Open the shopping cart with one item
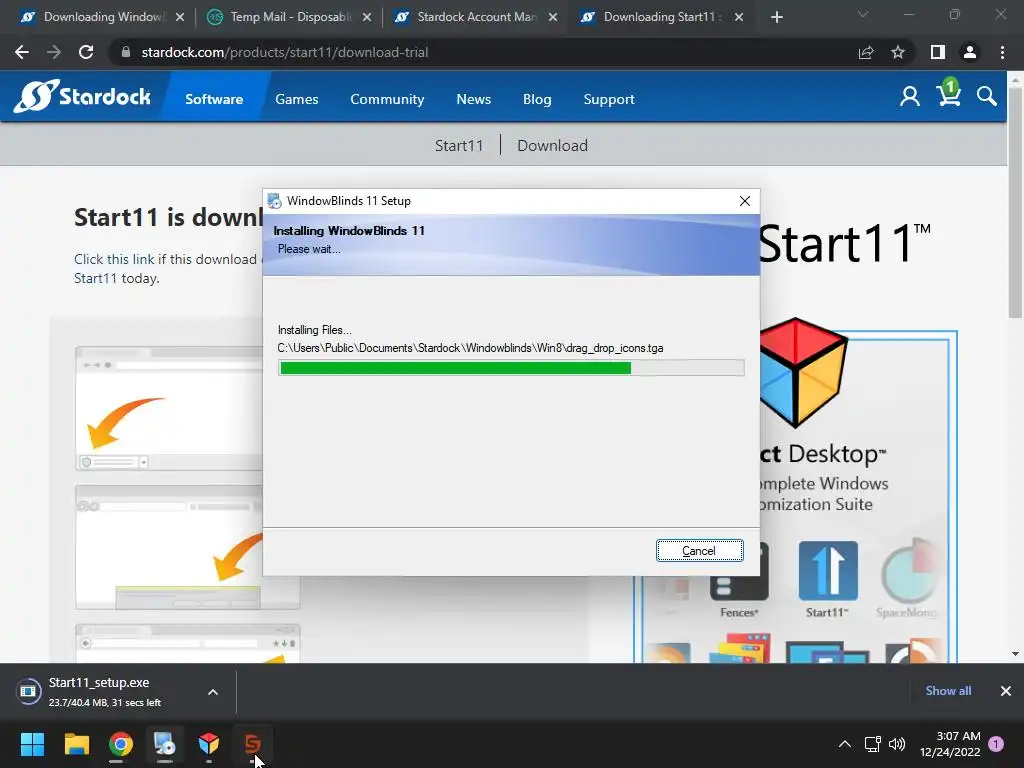The image size is (1024, 768). click(x=948, y=93)
